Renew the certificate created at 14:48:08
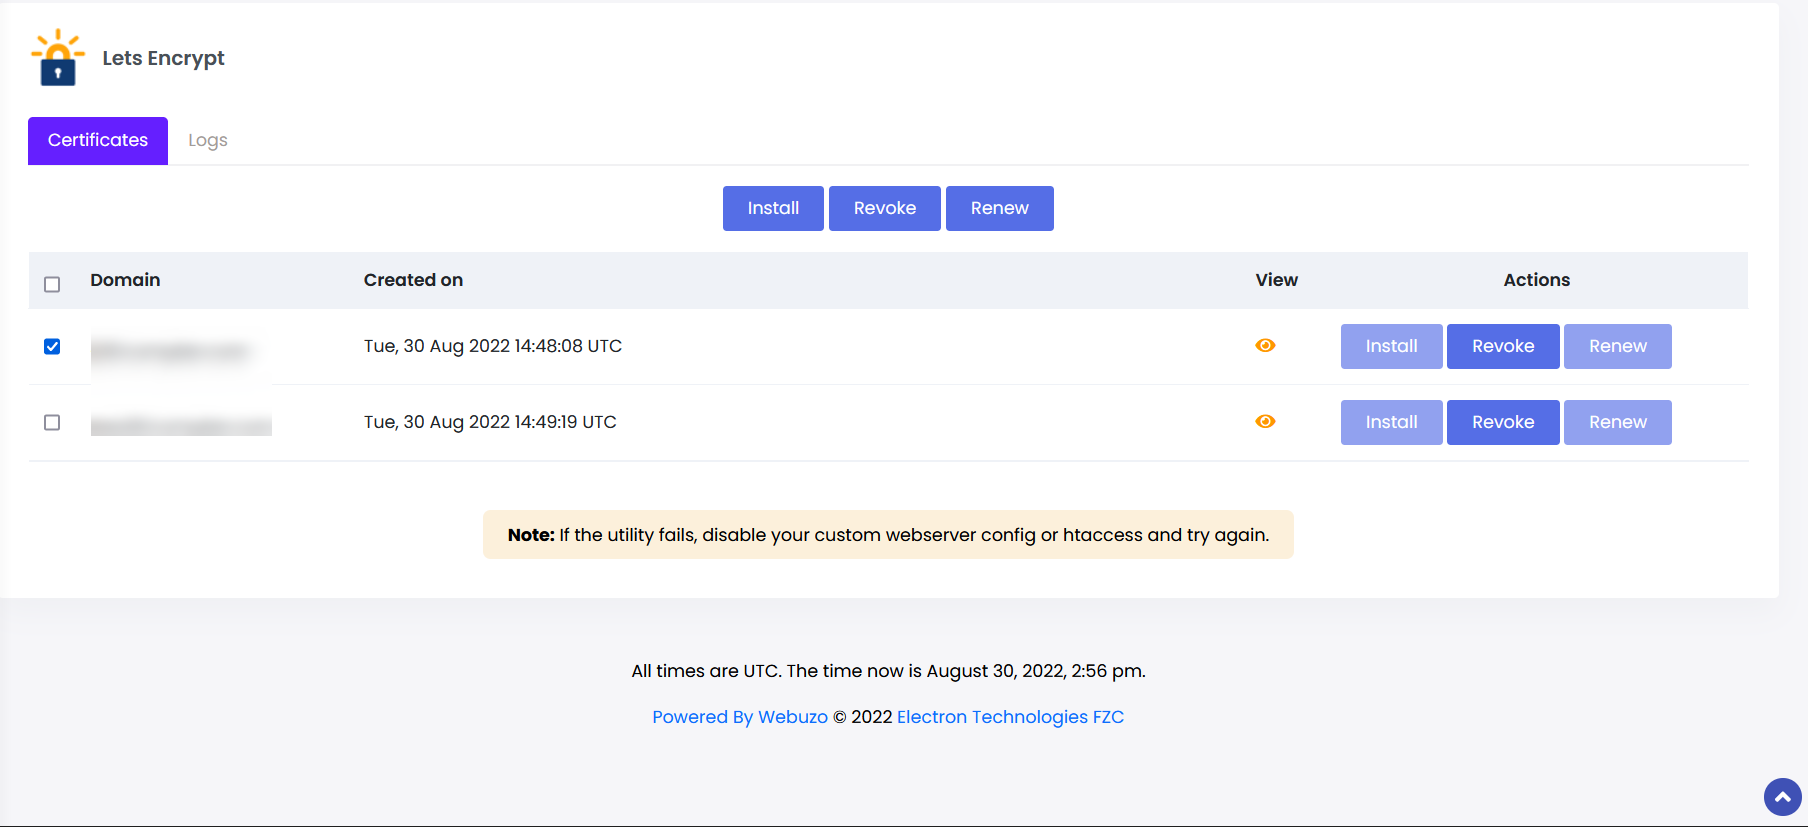1808x827 pixels. 1617,347
